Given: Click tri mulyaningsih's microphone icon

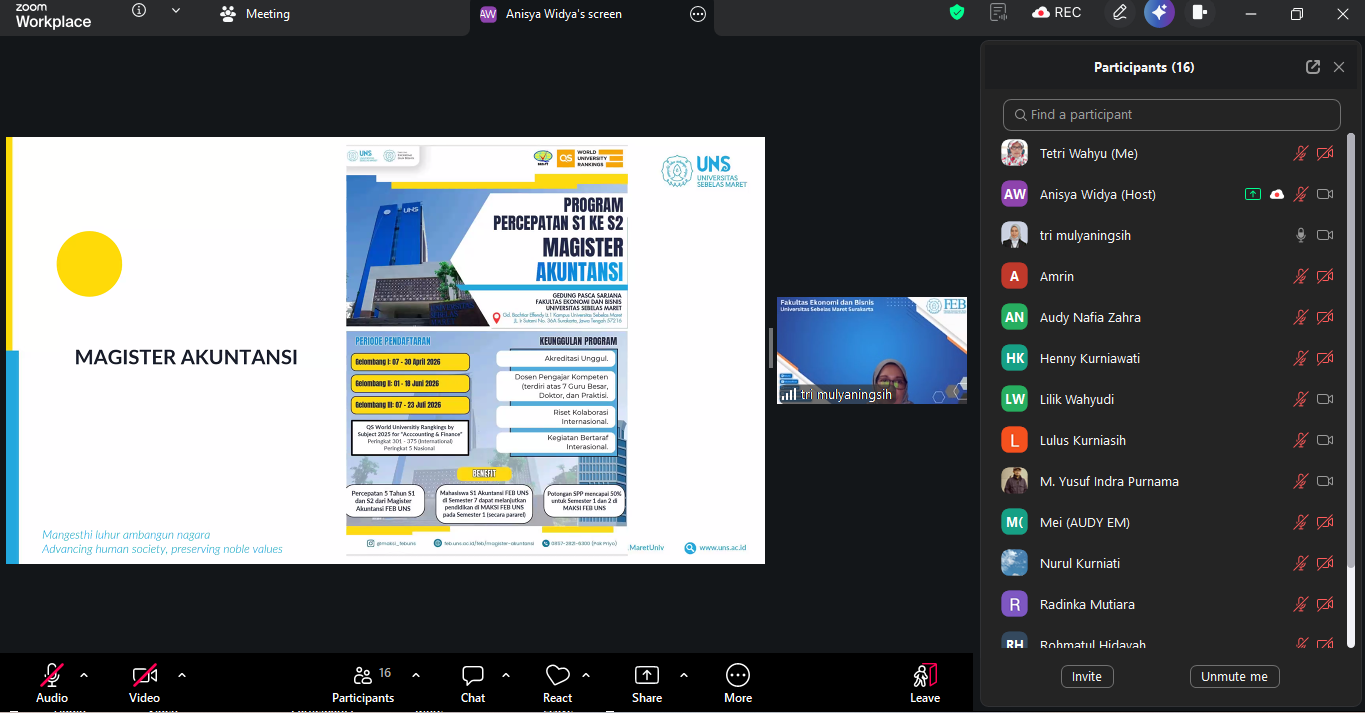Looking at the screenshot, I should tap(1301, 235).
